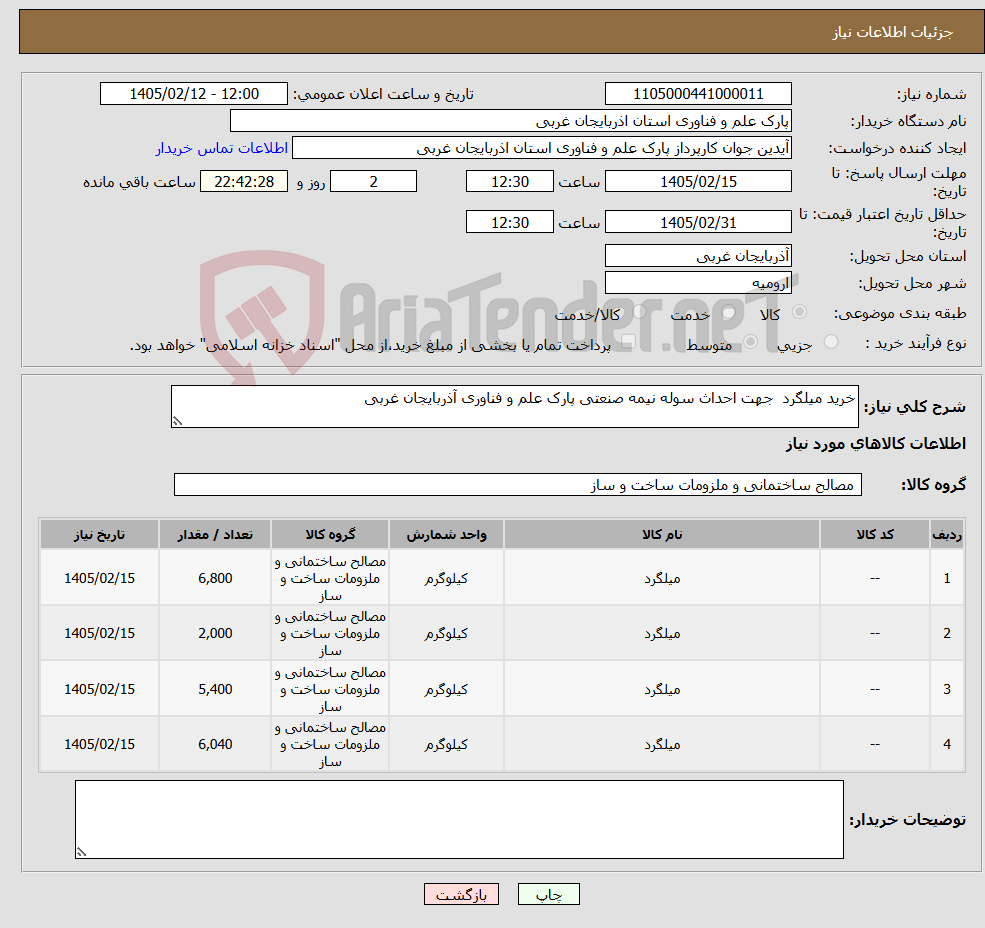Screen dimensions: 985x928
Task: Click the remaining time 22:42:28 field
Action: point(244,182)
